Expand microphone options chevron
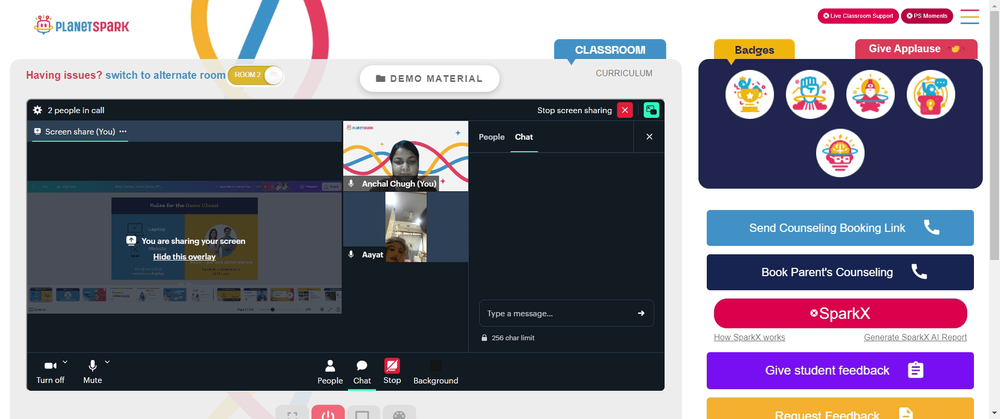1000x419 pixels. pos(107,362)
